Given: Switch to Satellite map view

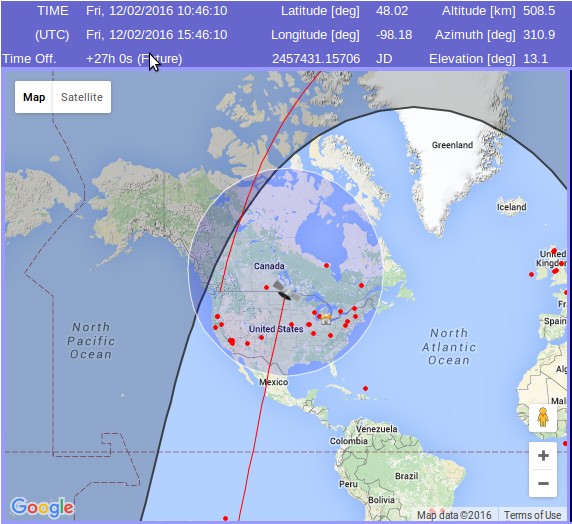Looking at the screenshot, I should click(x=82, y=97).
